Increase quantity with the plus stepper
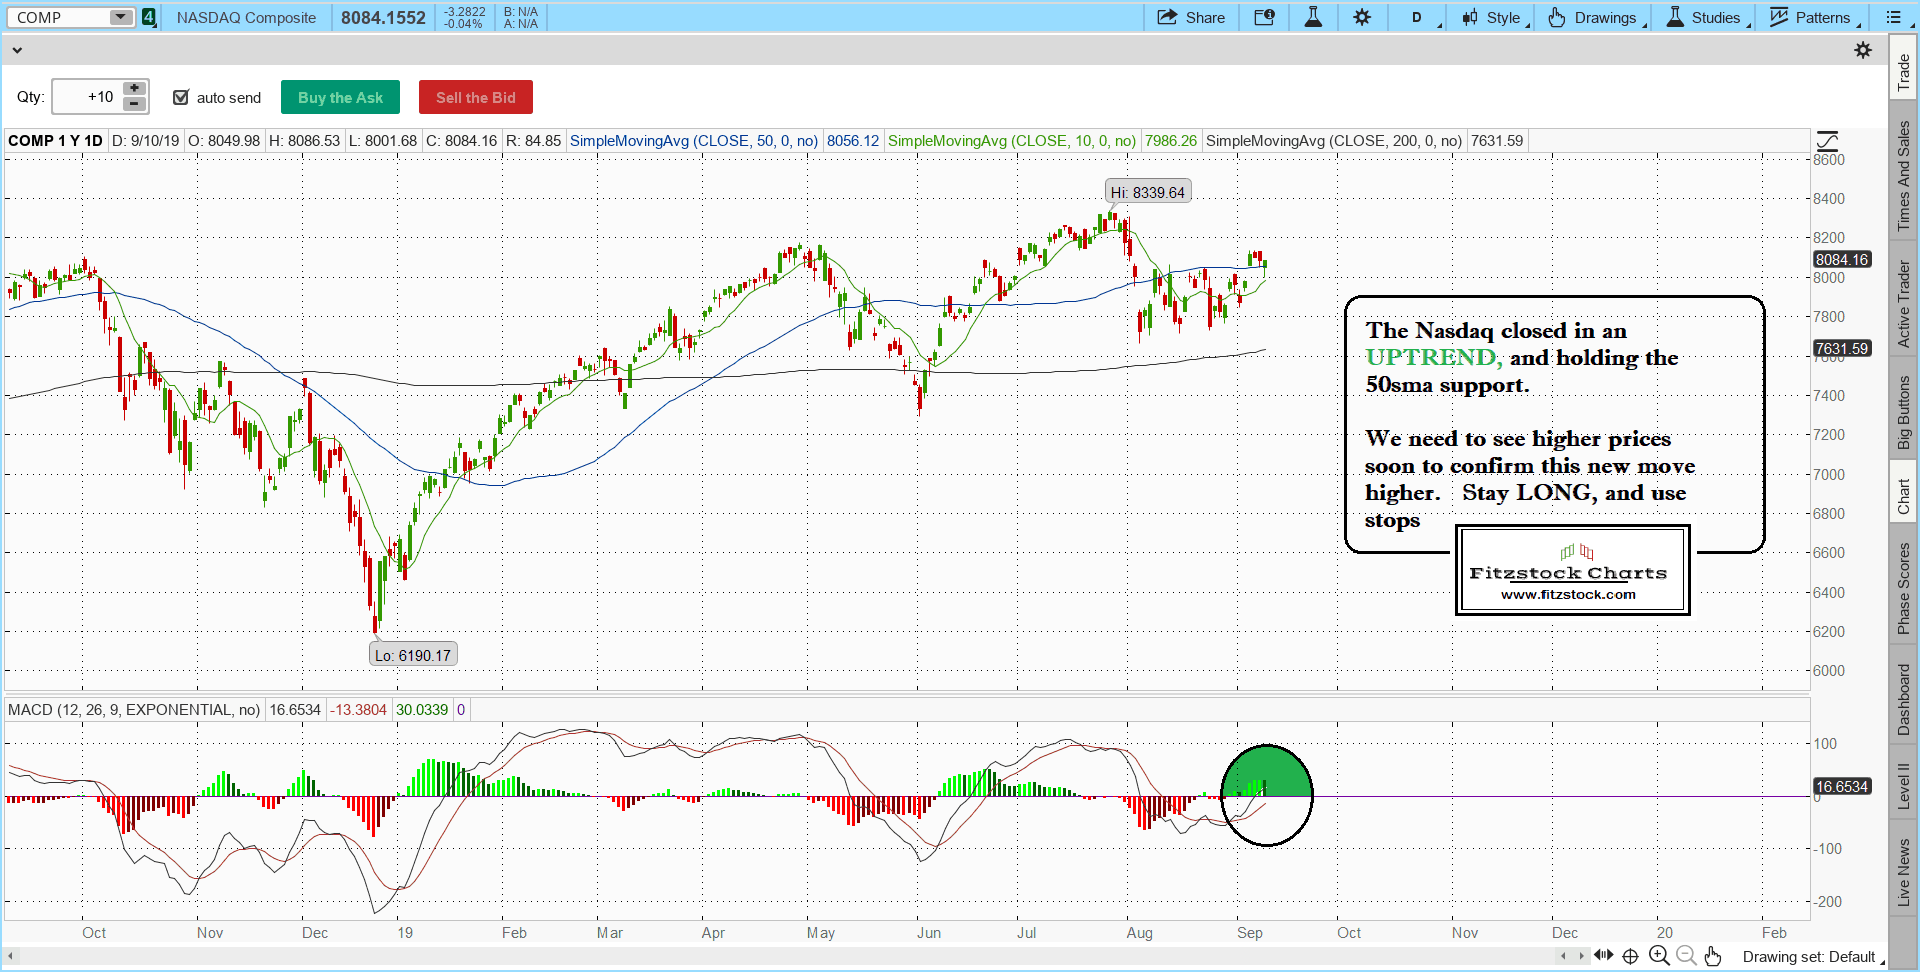The image size is (1920, 972). 134,89
